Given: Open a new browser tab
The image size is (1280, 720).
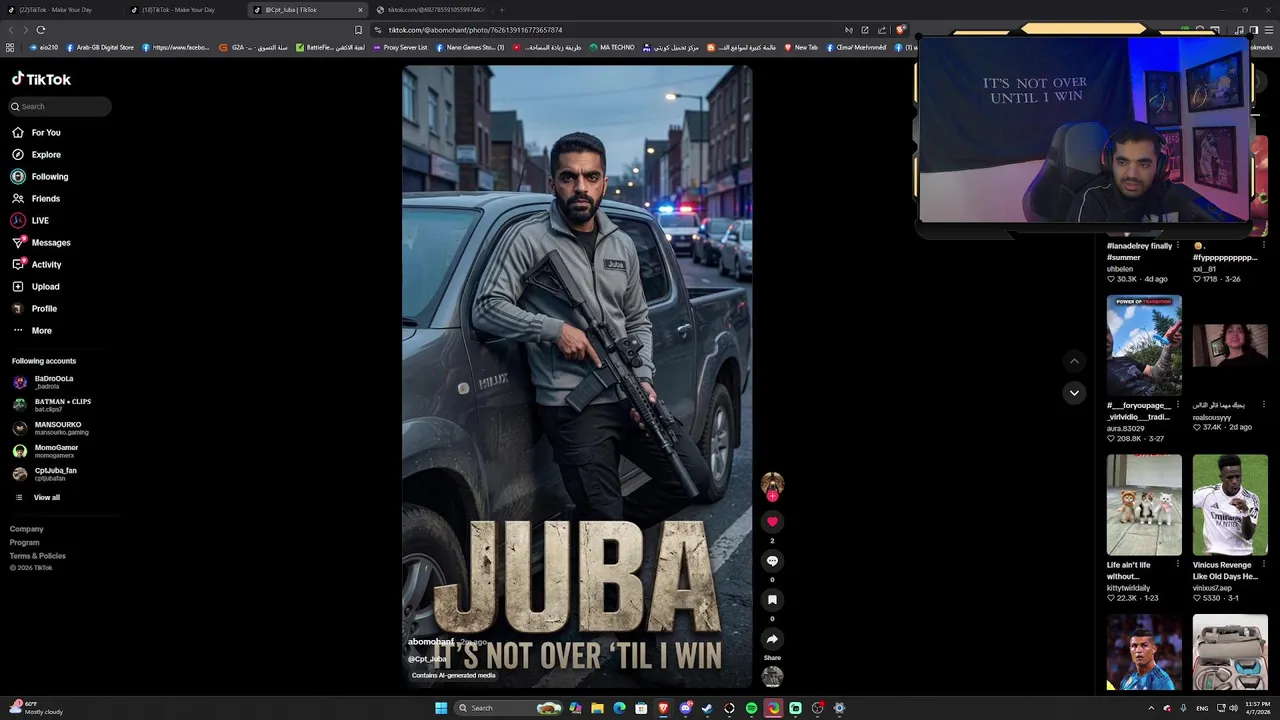Looking at the screenshot, I should pyautogui.click(x=502, y=10).
